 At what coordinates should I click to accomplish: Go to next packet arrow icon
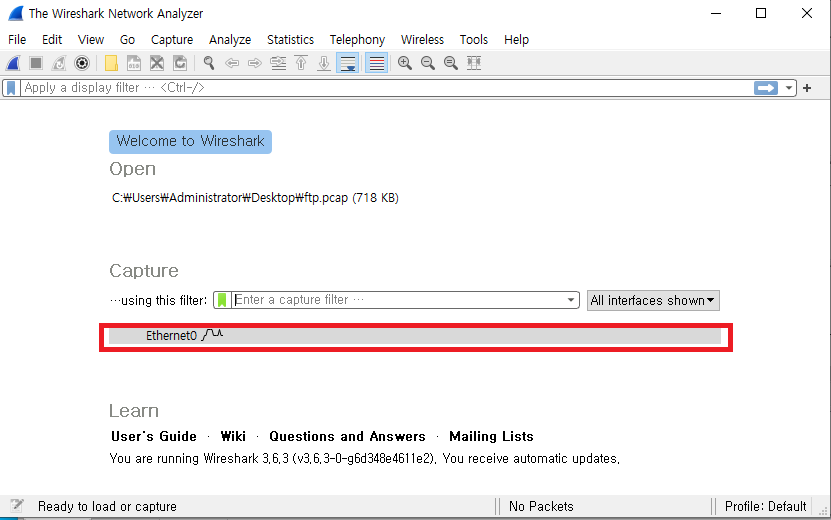coord(255,63)
